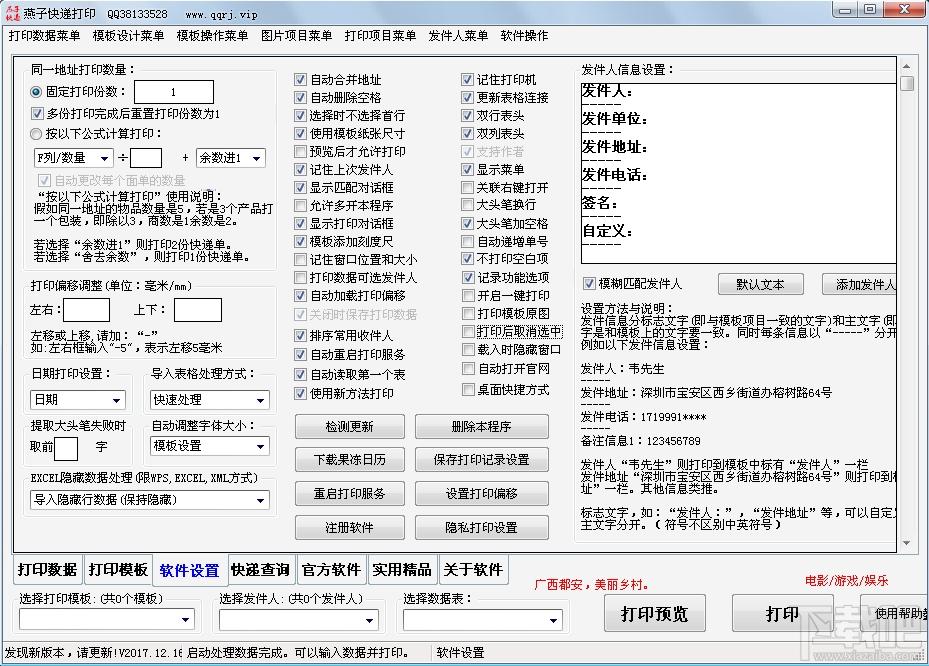This screenshot has height=666, width=929.
Task: Click the 删除本程序 button
Action: pos(482,426)
